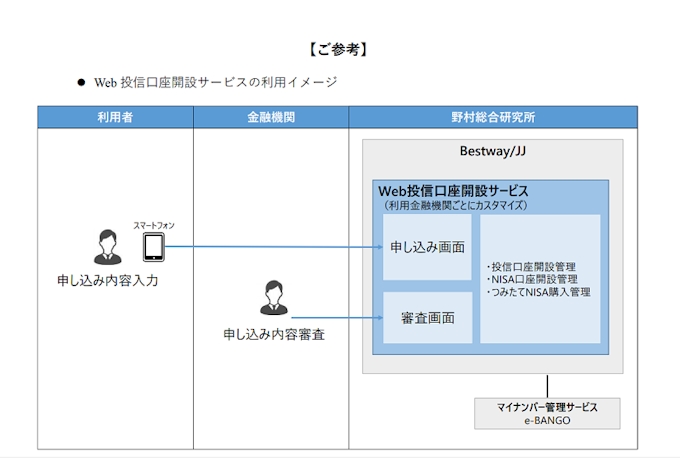Click the smartphone device icon

click(153, 246)
